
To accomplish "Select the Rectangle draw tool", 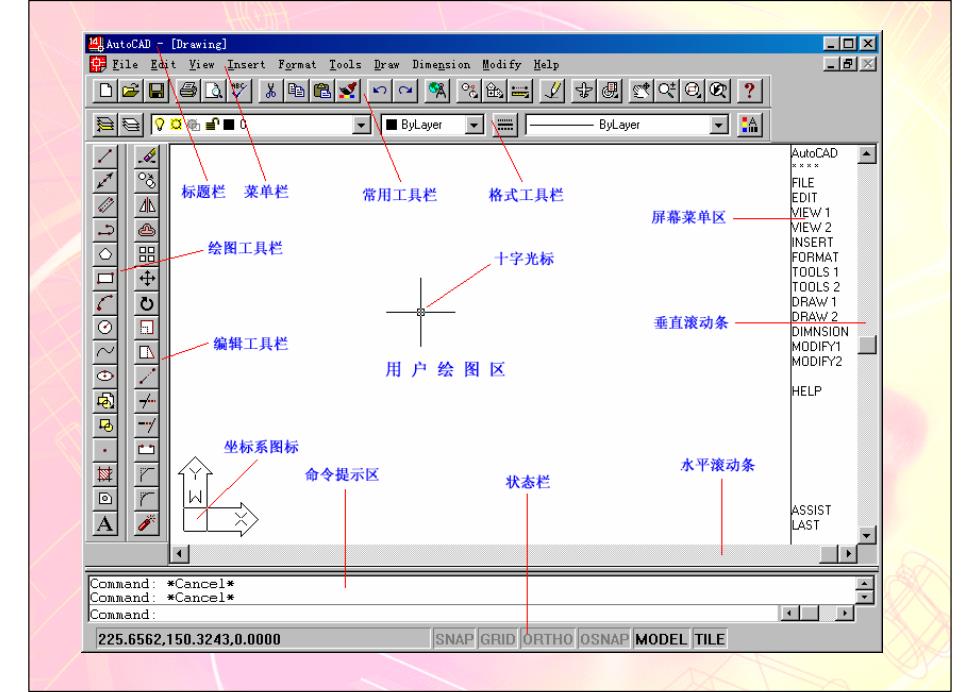I will pyautogui.click(x=105, y=278).
